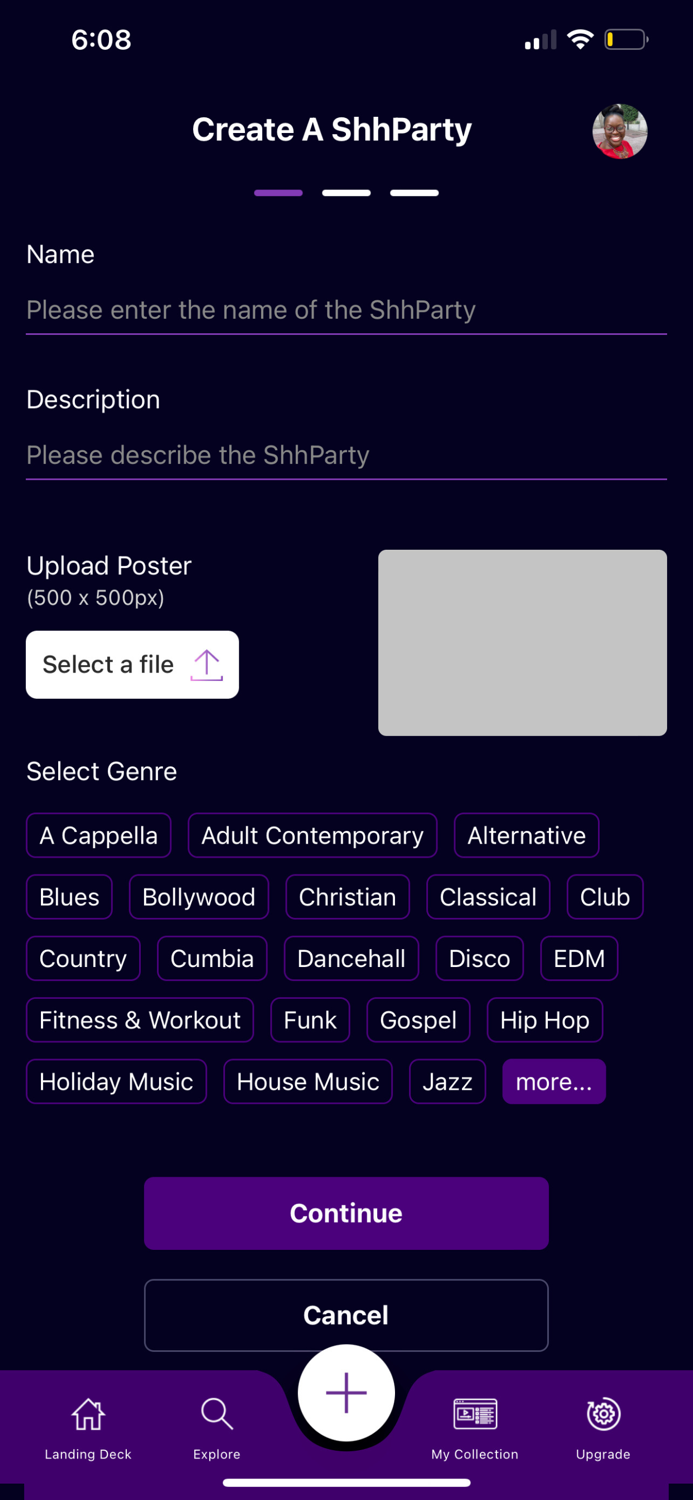Image resolution: width=693 pixels, height=1500 pixels.
Task: Click the file upload arrow icon
Action: 207,664
